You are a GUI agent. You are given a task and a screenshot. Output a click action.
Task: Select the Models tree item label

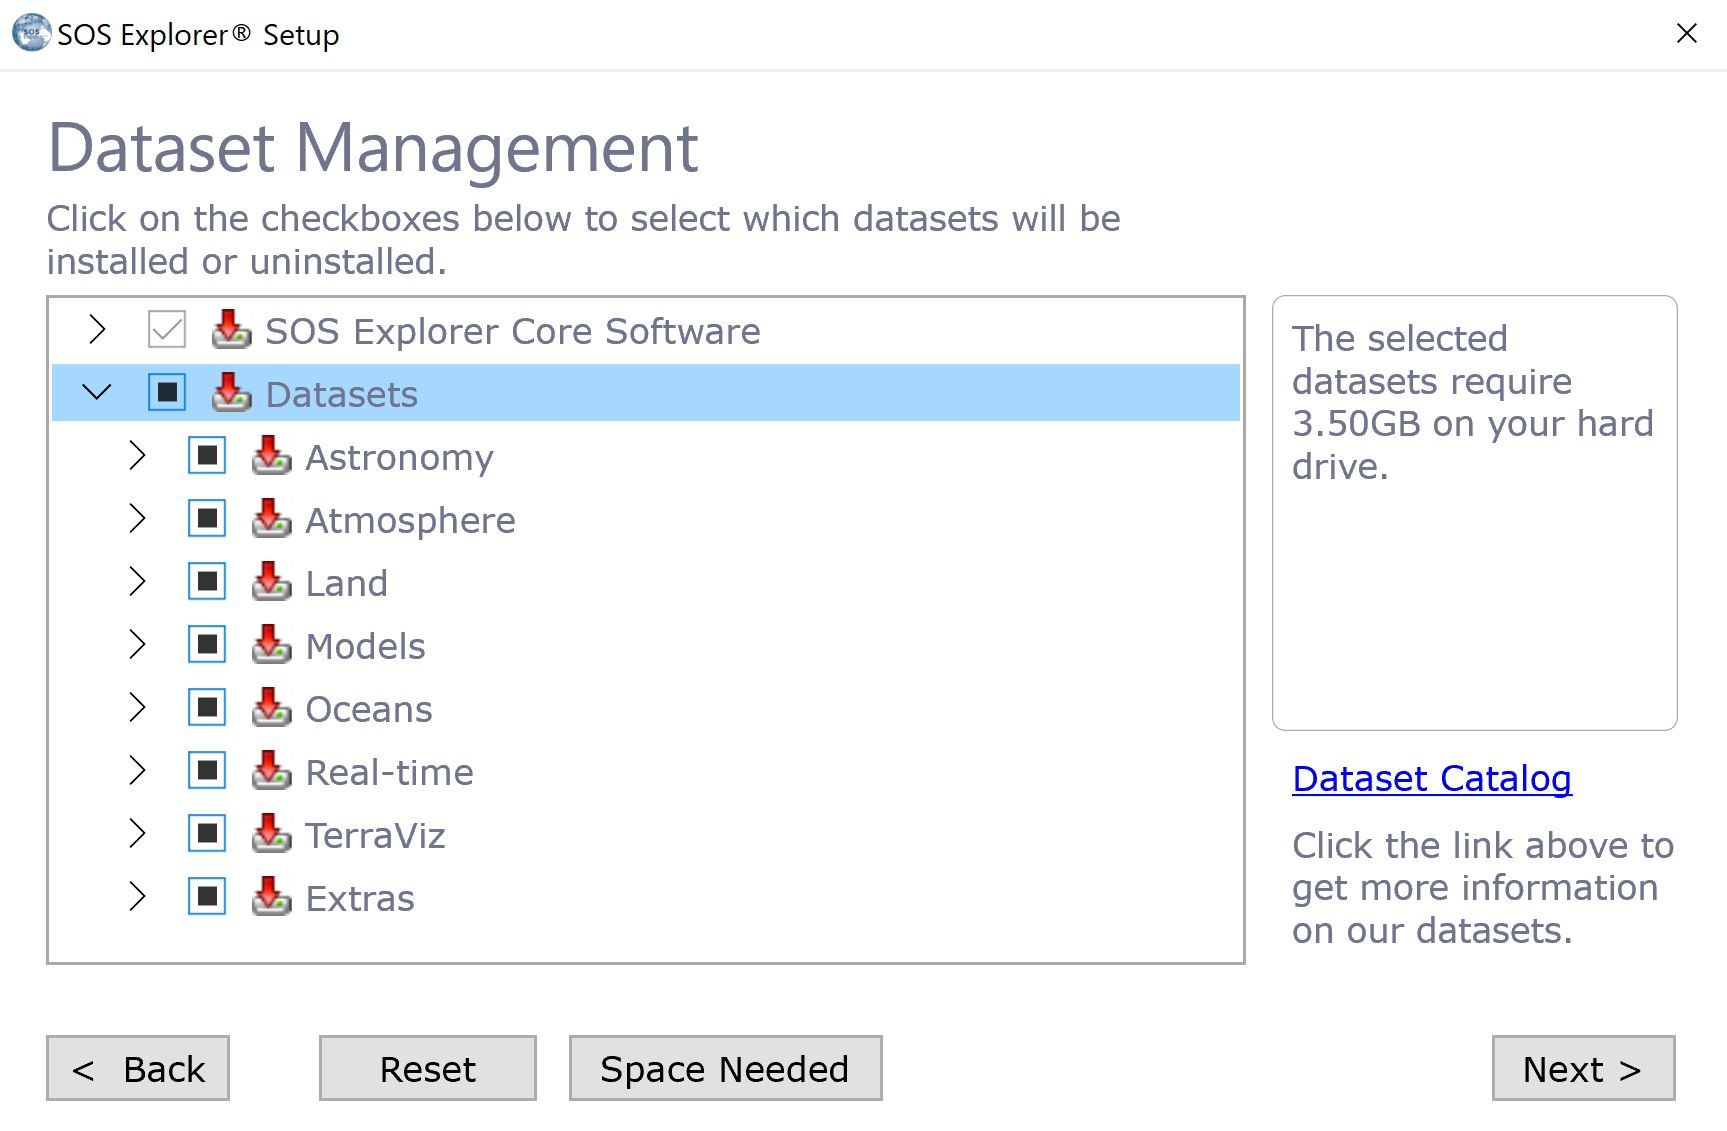tap(365, 646)
